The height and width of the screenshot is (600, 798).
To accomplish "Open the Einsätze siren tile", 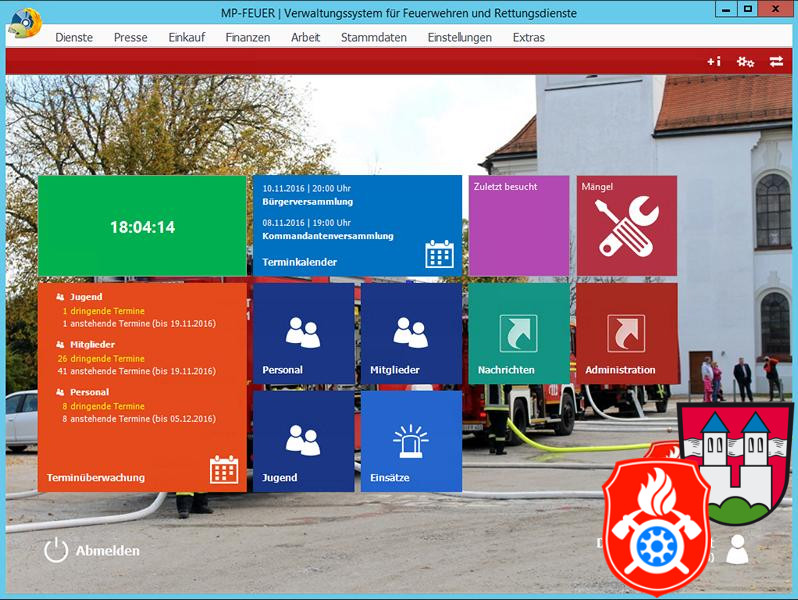I will [411, 441].
